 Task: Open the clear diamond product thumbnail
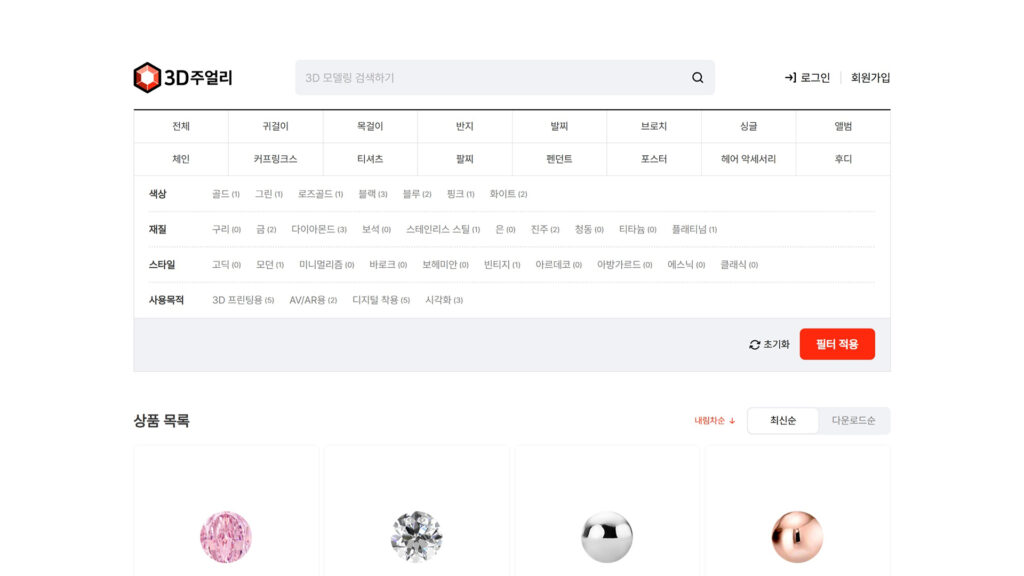pyautogui.click(x=416, y=536)
